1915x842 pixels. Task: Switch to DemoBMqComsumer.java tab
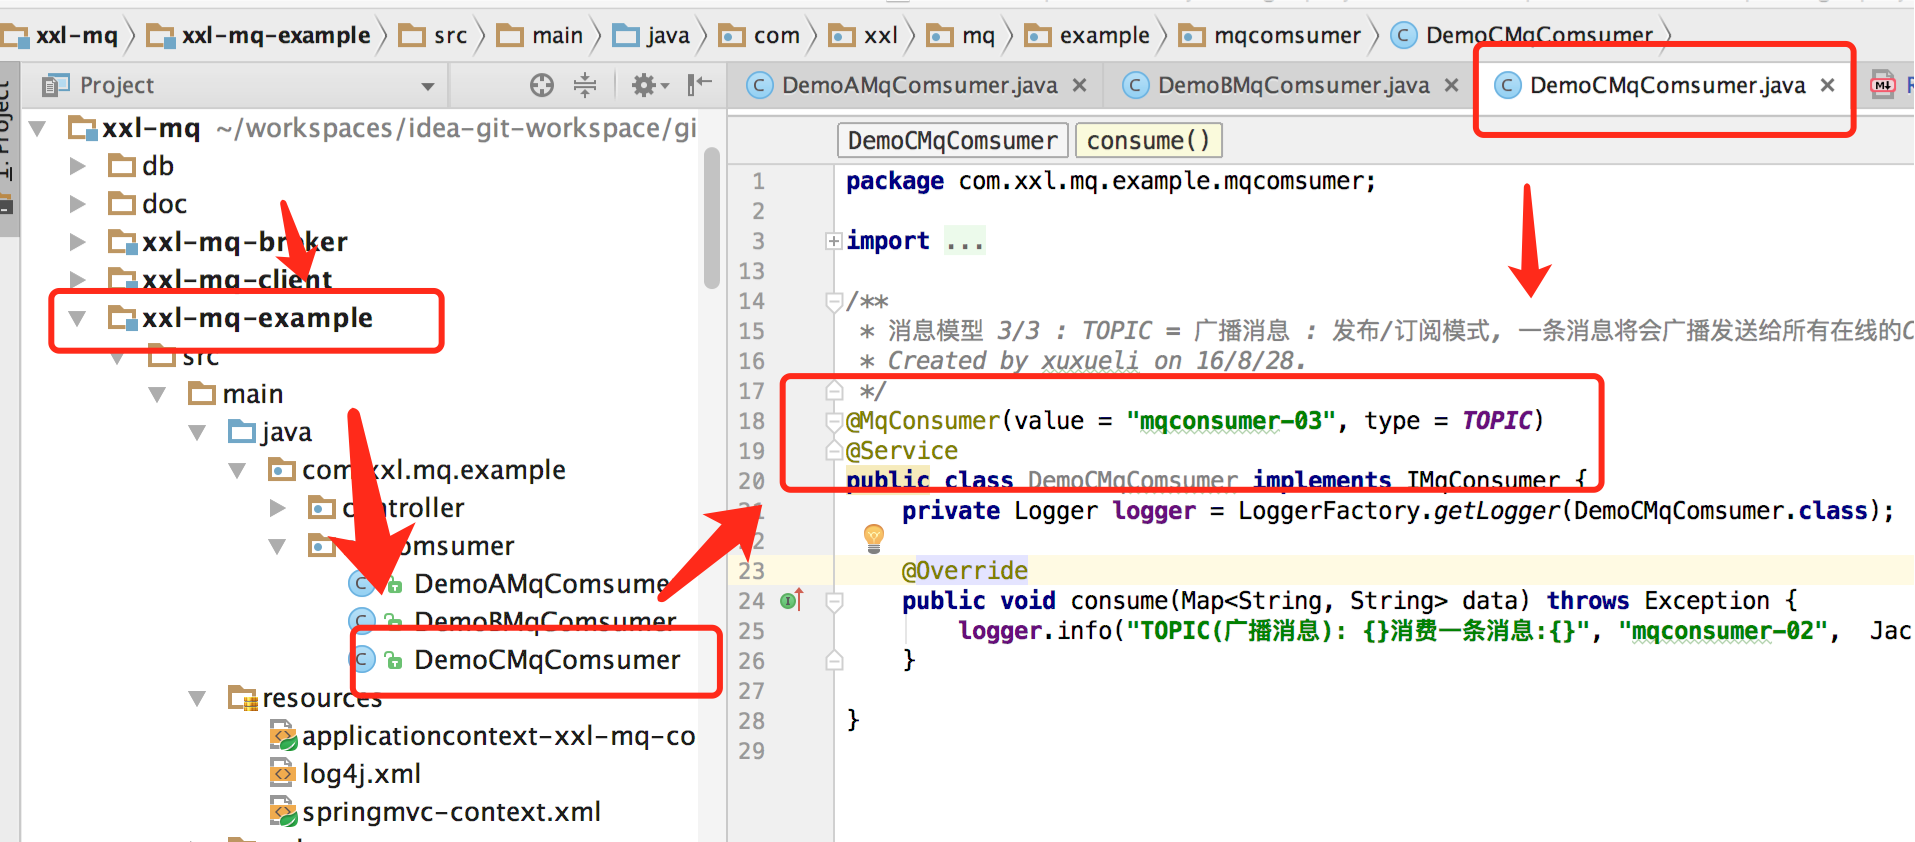tap(1293, 86)
